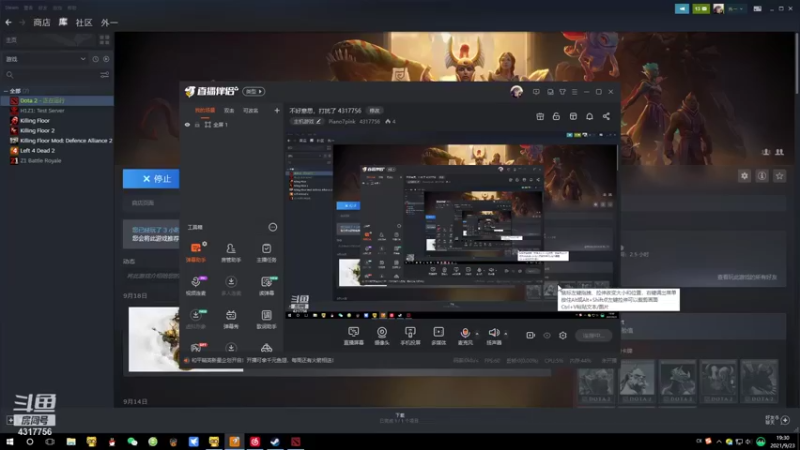Open the 主播任务 streamer tasks tool
This screenshot has width=800, height=450.
[266, 253]
